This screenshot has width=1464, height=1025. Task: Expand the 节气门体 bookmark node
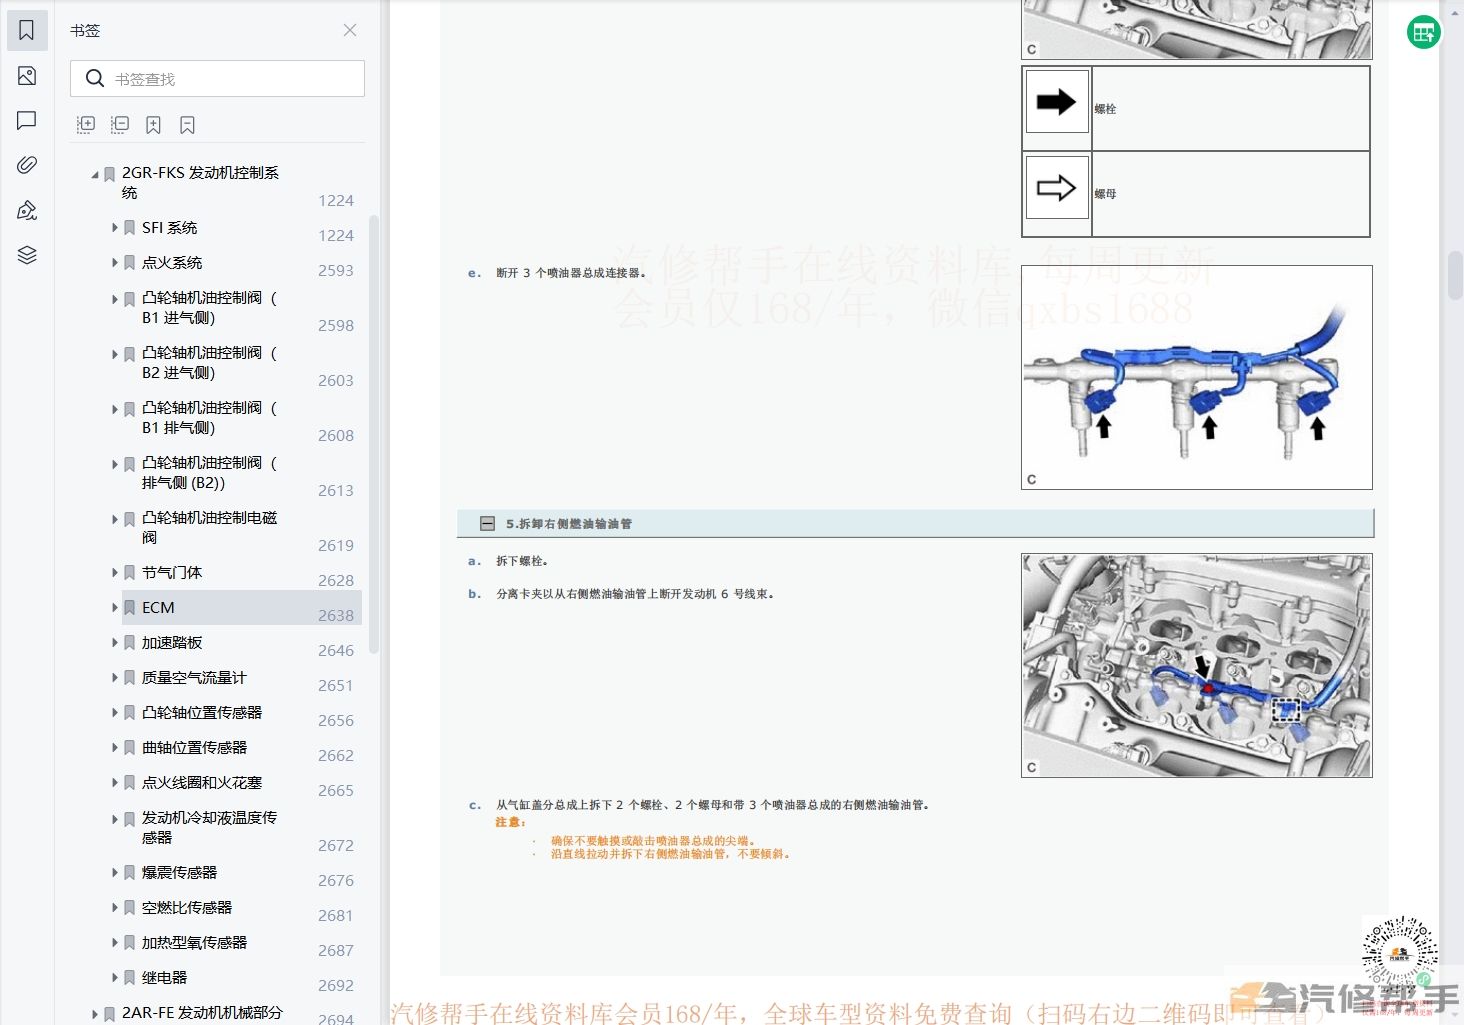[x=115, y=573]
